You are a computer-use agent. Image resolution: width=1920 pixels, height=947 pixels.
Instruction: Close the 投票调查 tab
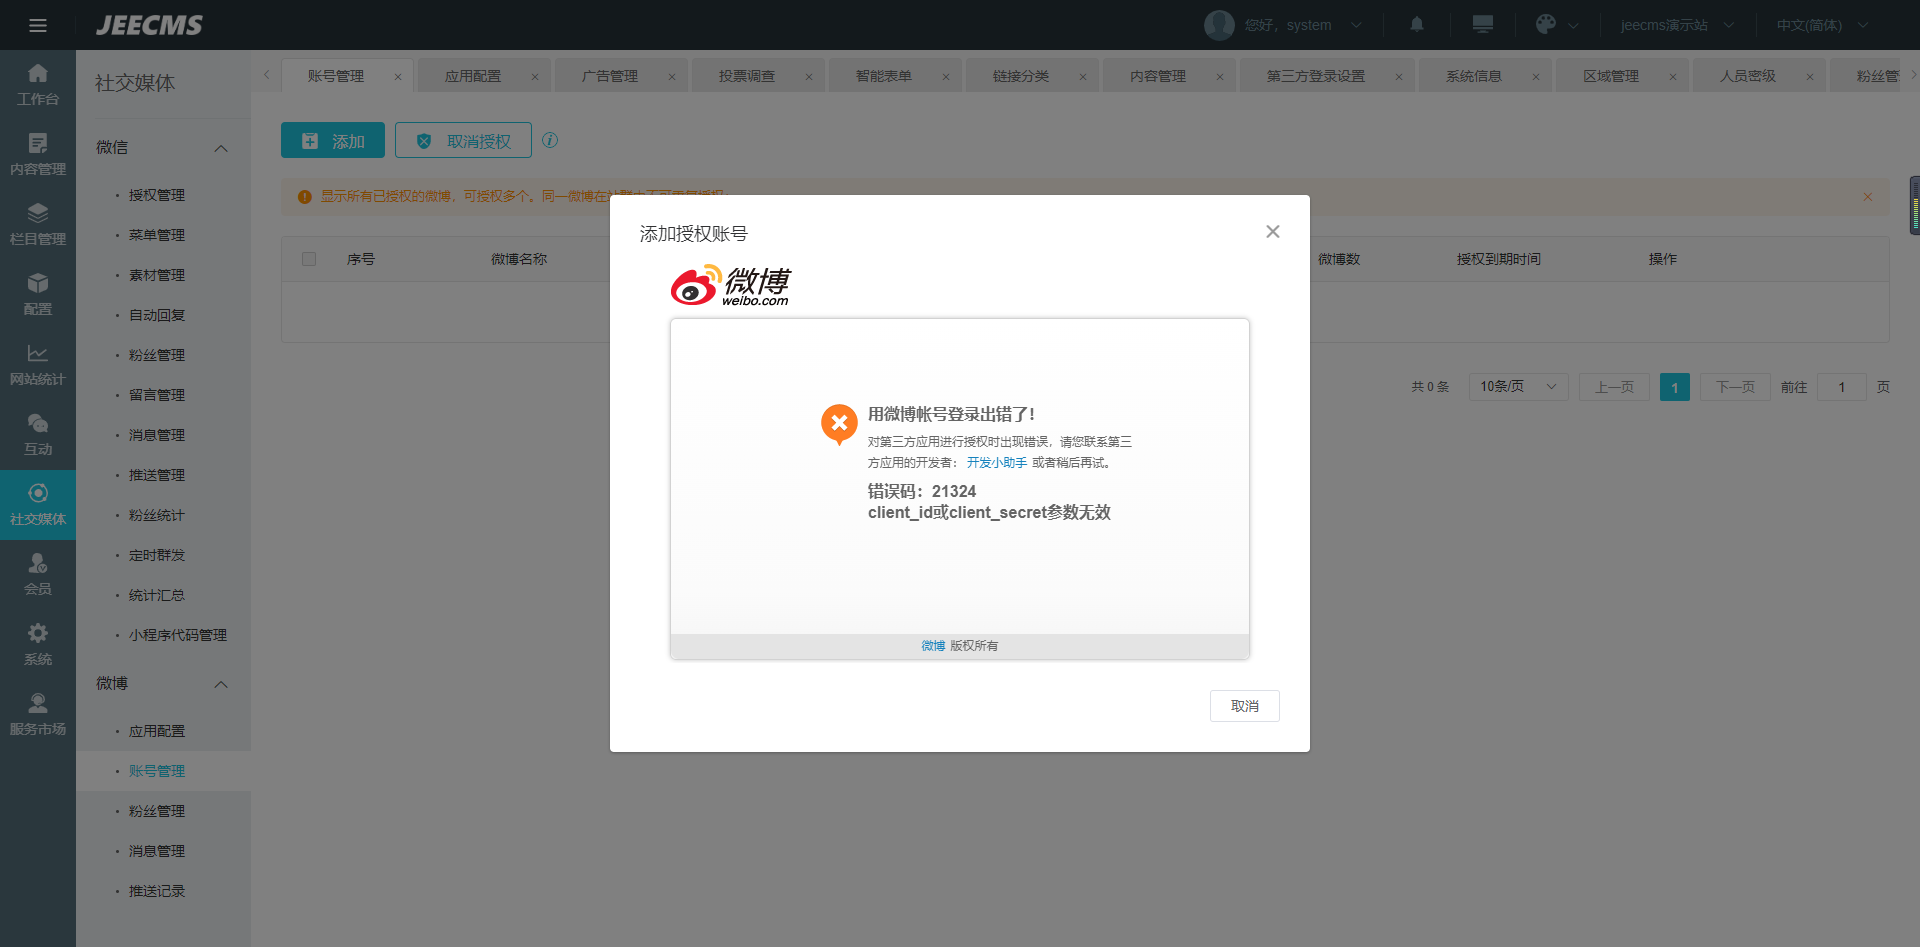click(809, 77)
